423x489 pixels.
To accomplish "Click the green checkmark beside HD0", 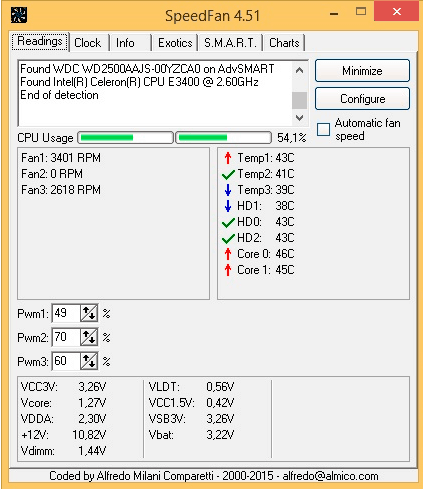I will (x=228, y=222).
